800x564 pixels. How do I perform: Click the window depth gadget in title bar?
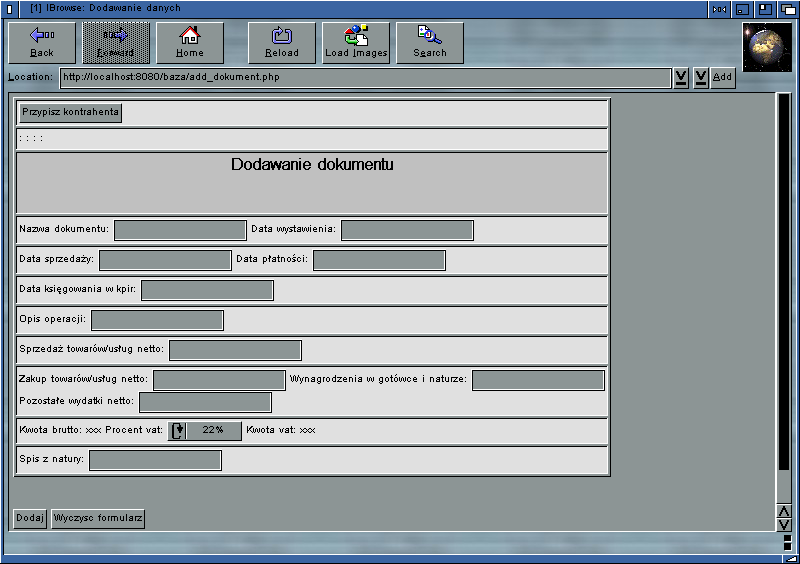(x=787, y=9)
